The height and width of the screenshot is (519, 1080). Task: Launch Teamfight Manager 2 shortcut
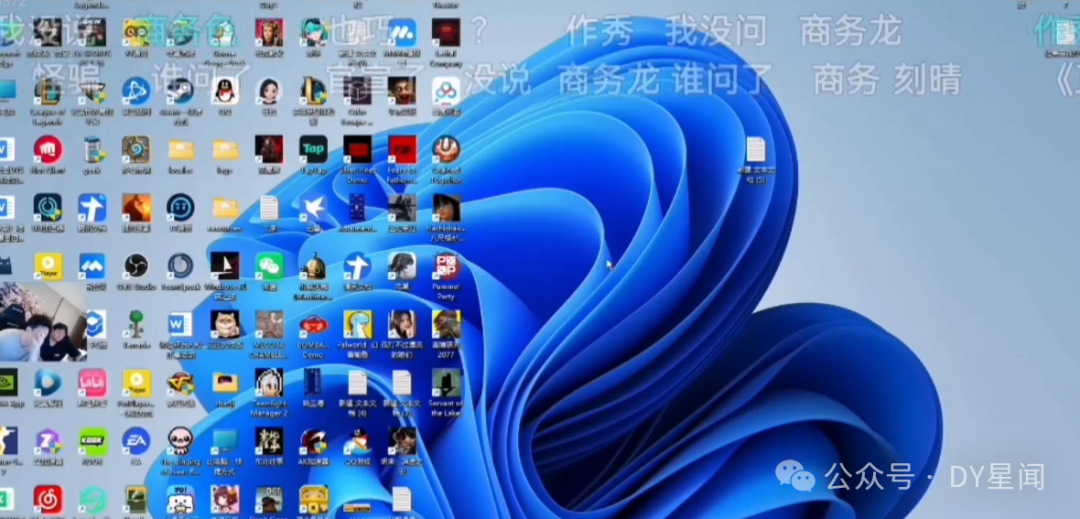pos(269,383)
